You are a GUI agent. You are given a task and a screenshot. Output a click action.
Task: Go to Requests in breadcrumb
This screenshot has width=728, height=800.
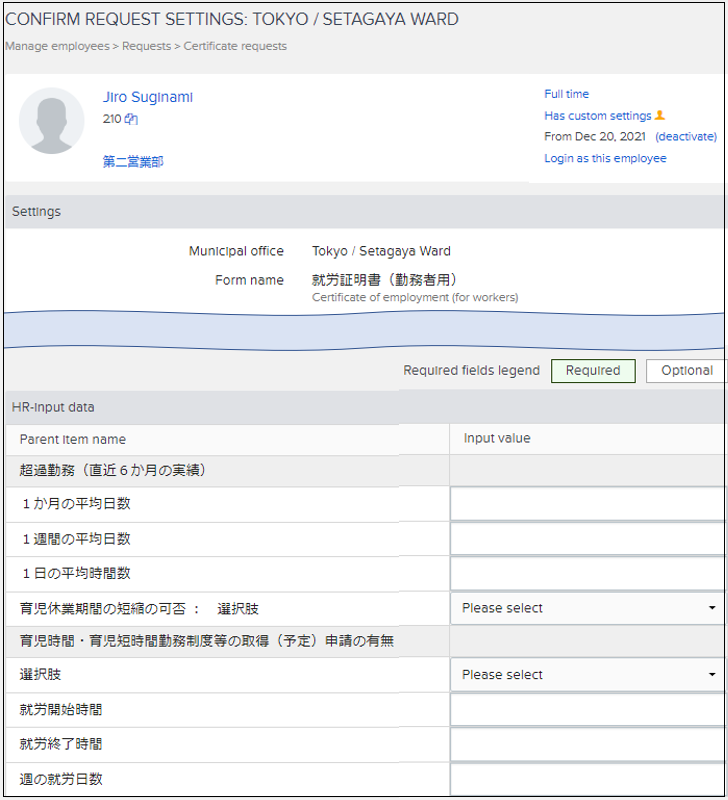pyautogui.click(x=146, y=46)
